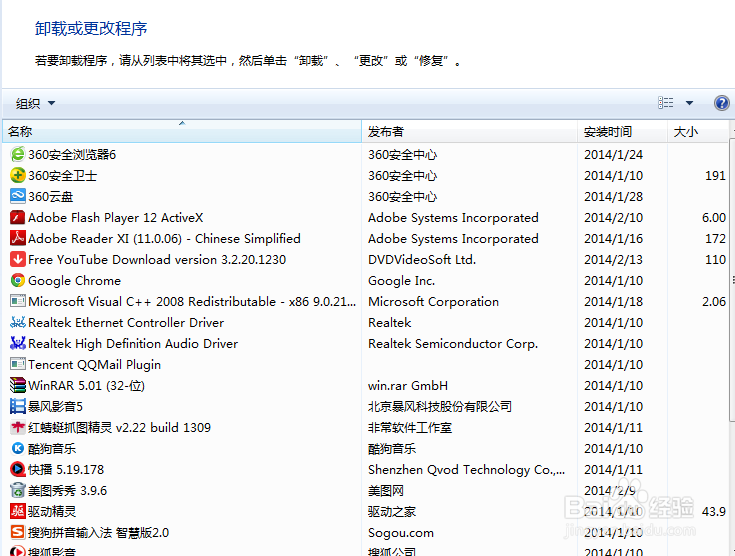Click the vertical scrollbar of program list
The width and height of the screenshot is (735, 556).
tap(732, 281)
